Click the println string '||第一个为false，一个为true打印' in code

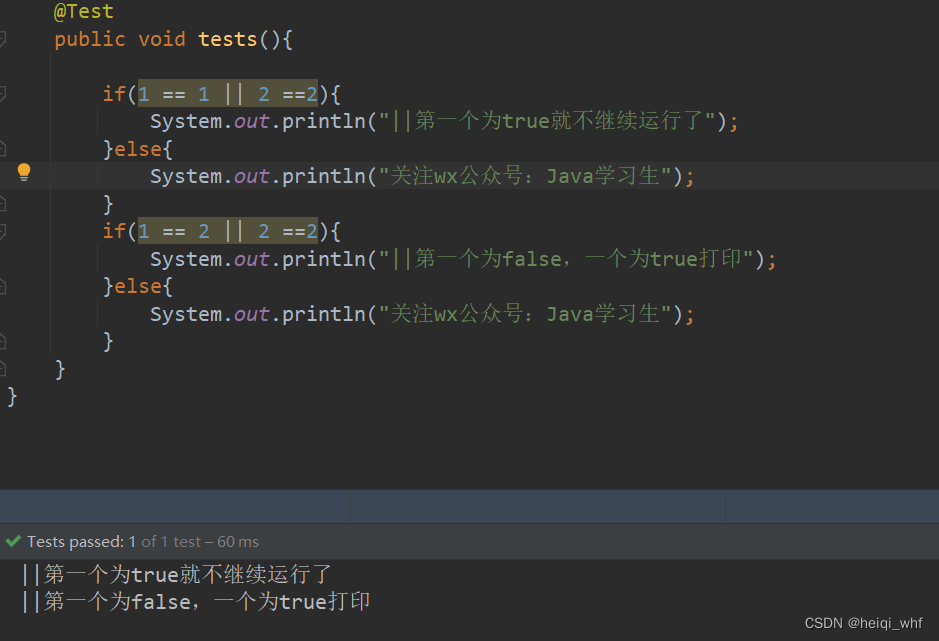click(x=566, y=259)
